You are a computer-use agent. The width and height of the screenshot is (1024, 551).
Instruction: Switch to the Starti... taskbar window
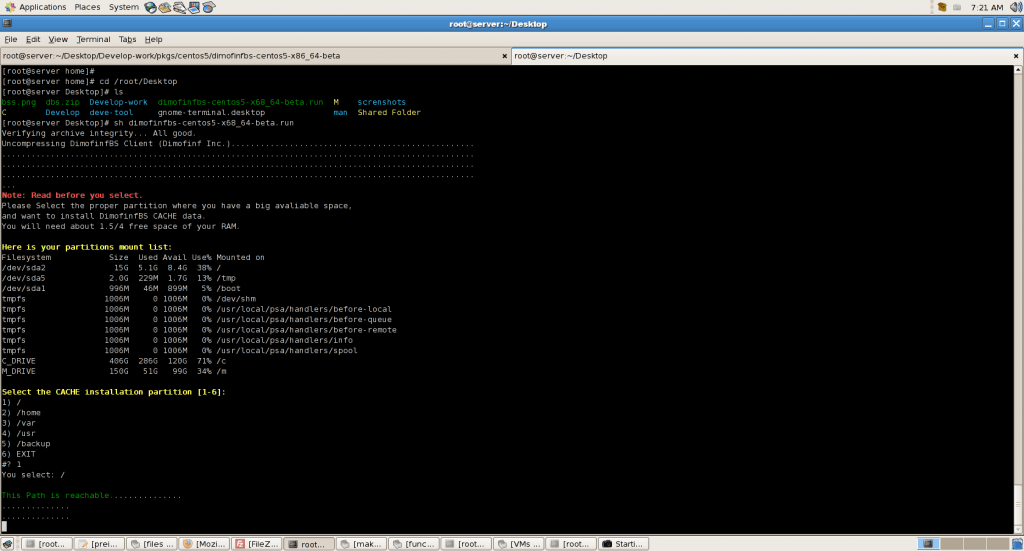(624, 544)
